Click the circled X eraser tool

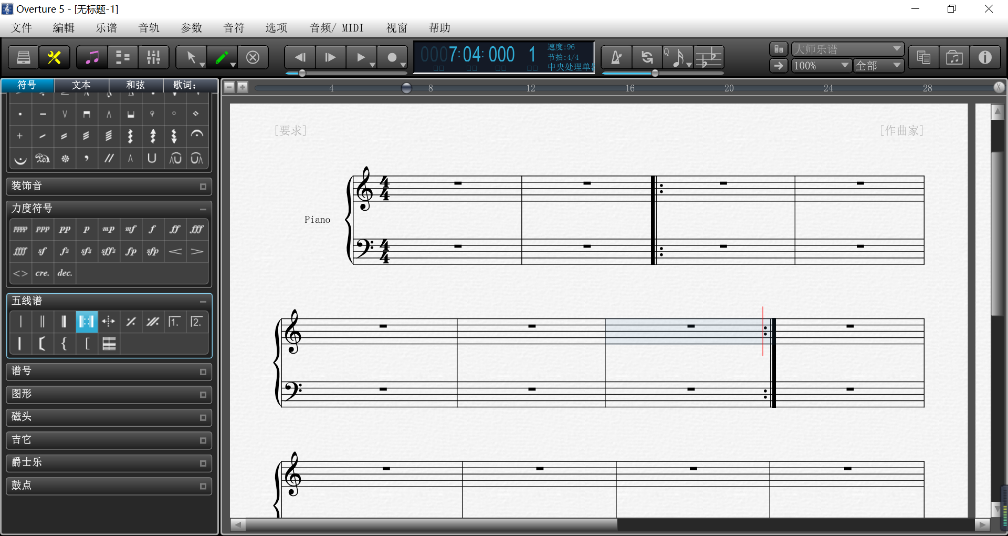253,57
